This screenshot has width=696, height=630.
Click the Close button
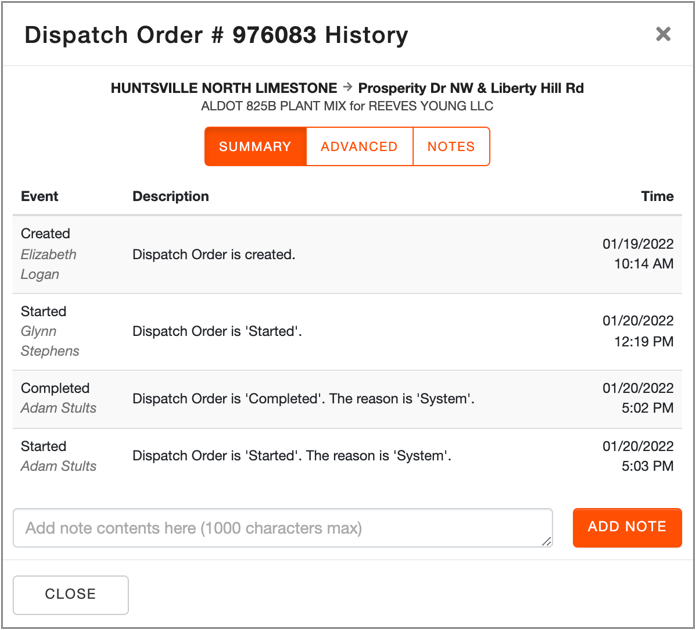click(71, 594)
